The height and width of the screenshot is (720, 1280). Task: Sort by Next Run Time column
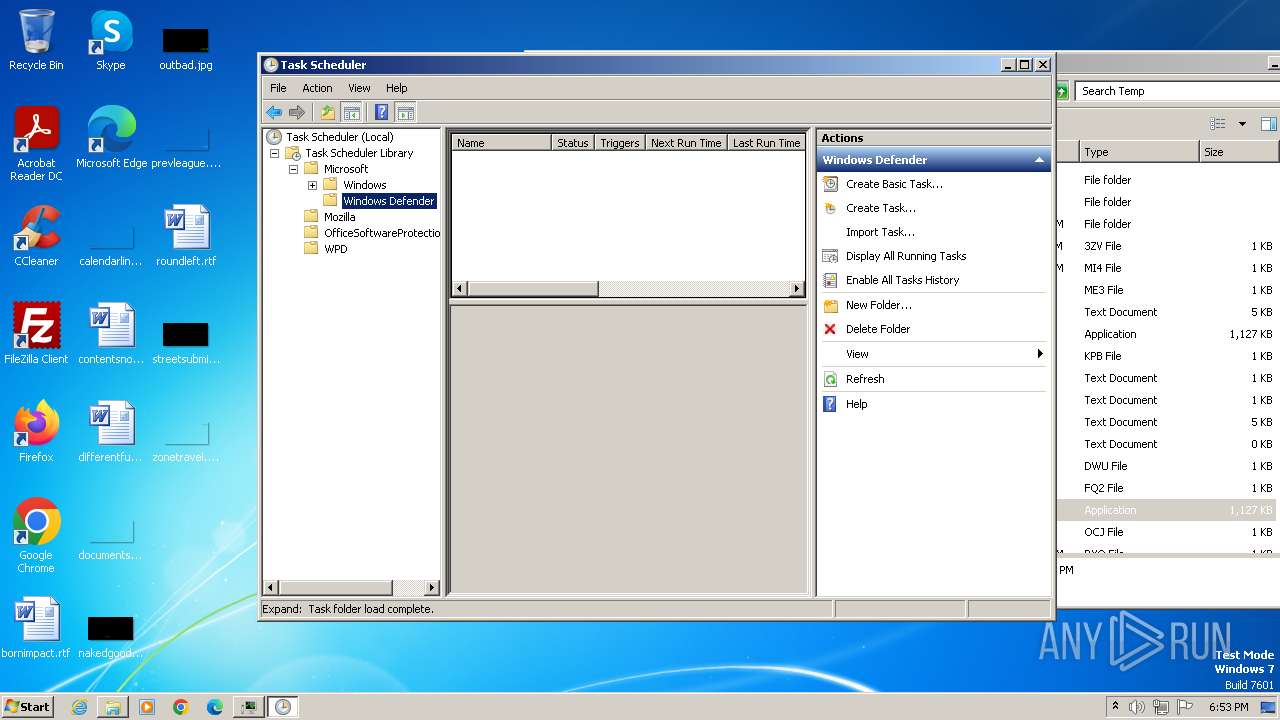coord(686,143)
